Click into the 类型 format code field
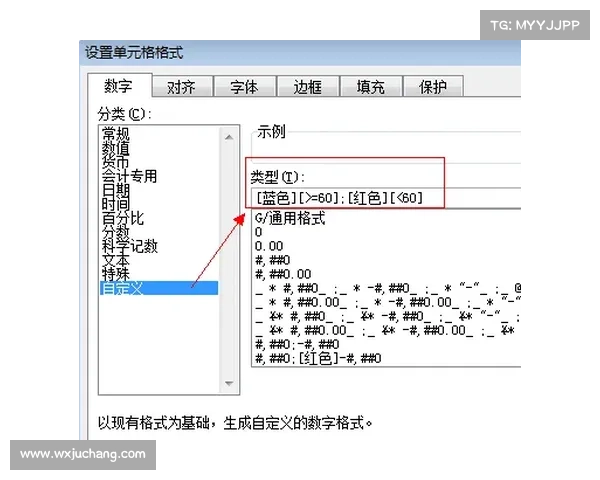 pyautogui.click(x=380, y=197)
